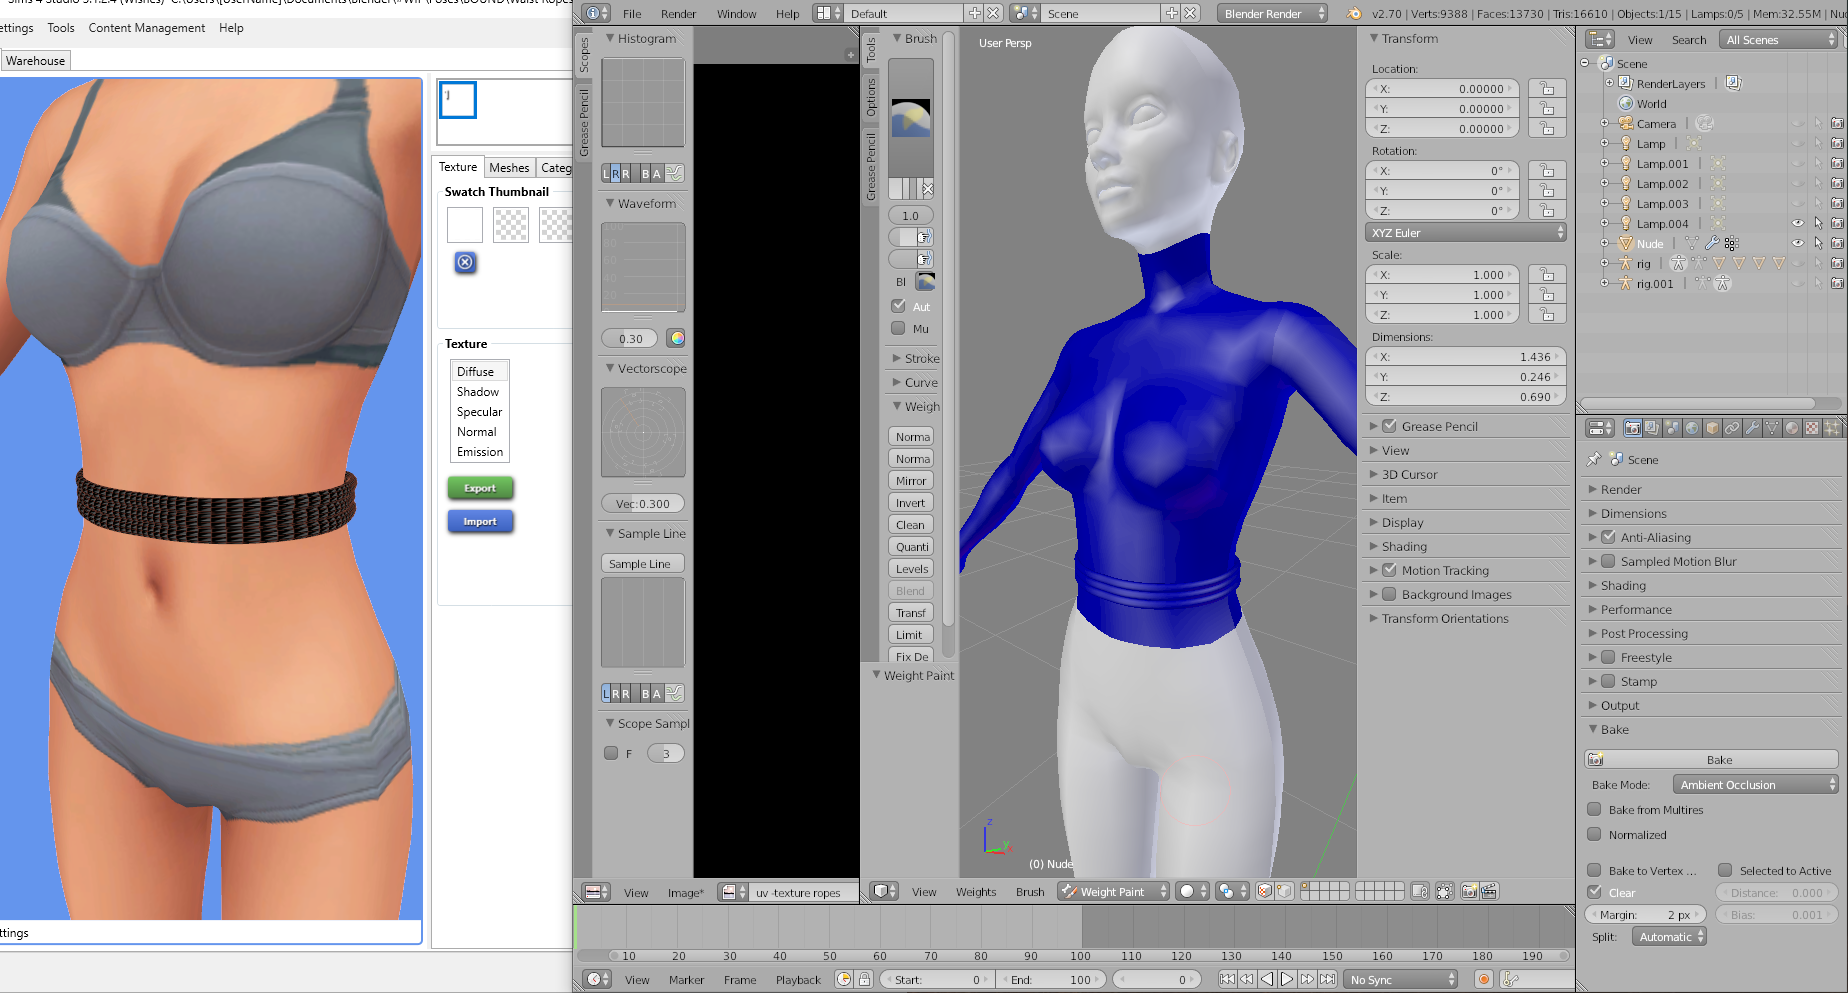Viewport: 1848px width, 993px height.
Task: Open the Bake Mode dropdown
Action: coord(1757,785)
